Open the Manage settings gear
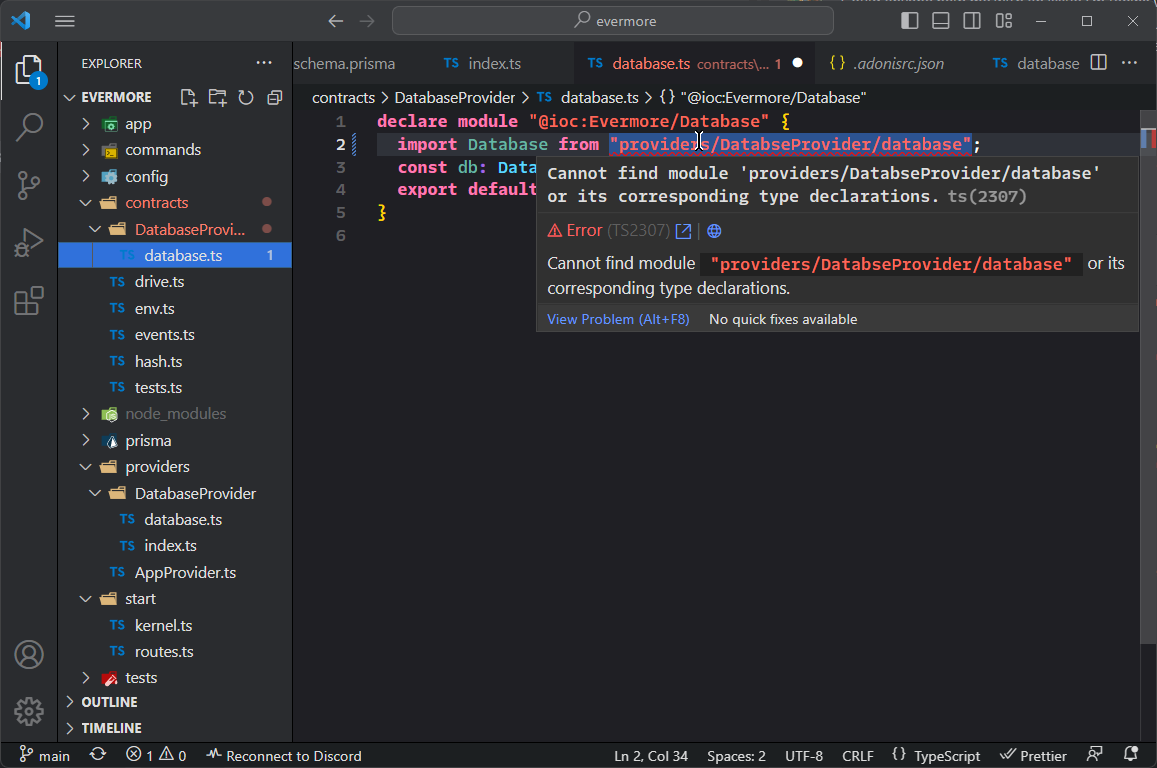This screenshot has width=1157, height=768. [29, 711]
